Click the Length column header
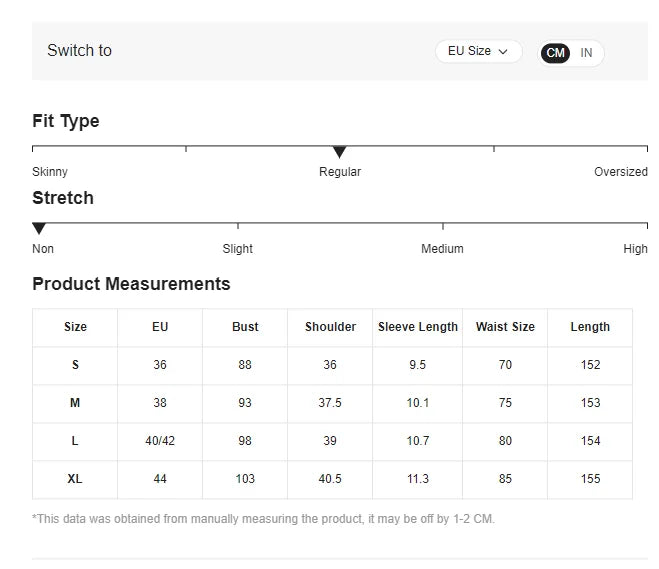Viewport: 659px width, 569px height. point(590,327)
